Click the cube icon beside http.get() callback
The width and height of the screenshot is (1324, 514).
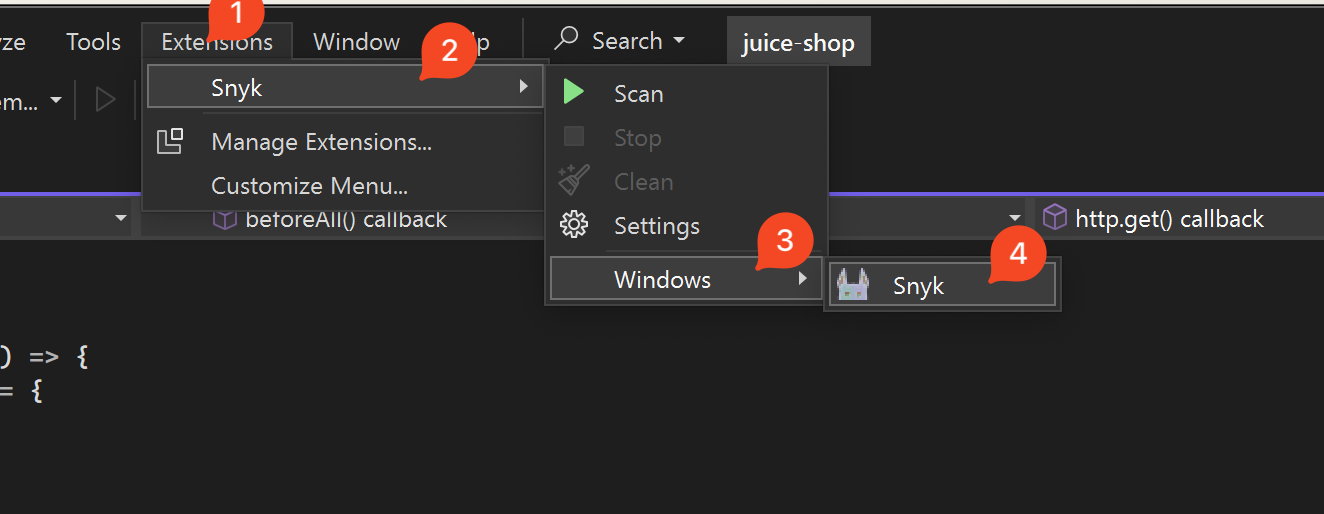point(1054,217)
